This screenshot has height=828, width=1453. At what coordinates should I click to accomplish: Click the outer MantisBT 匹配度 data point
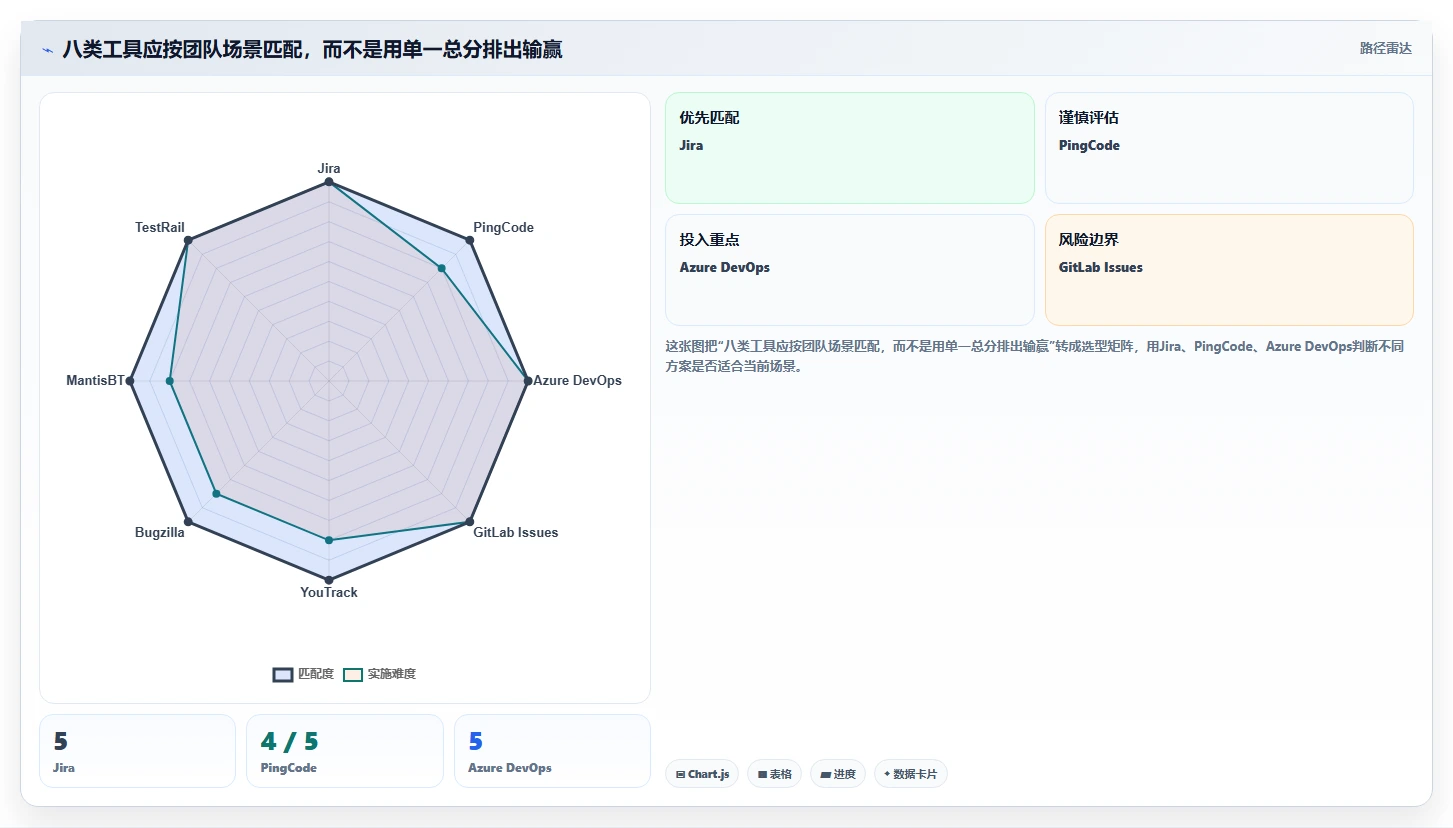point(130,380)
